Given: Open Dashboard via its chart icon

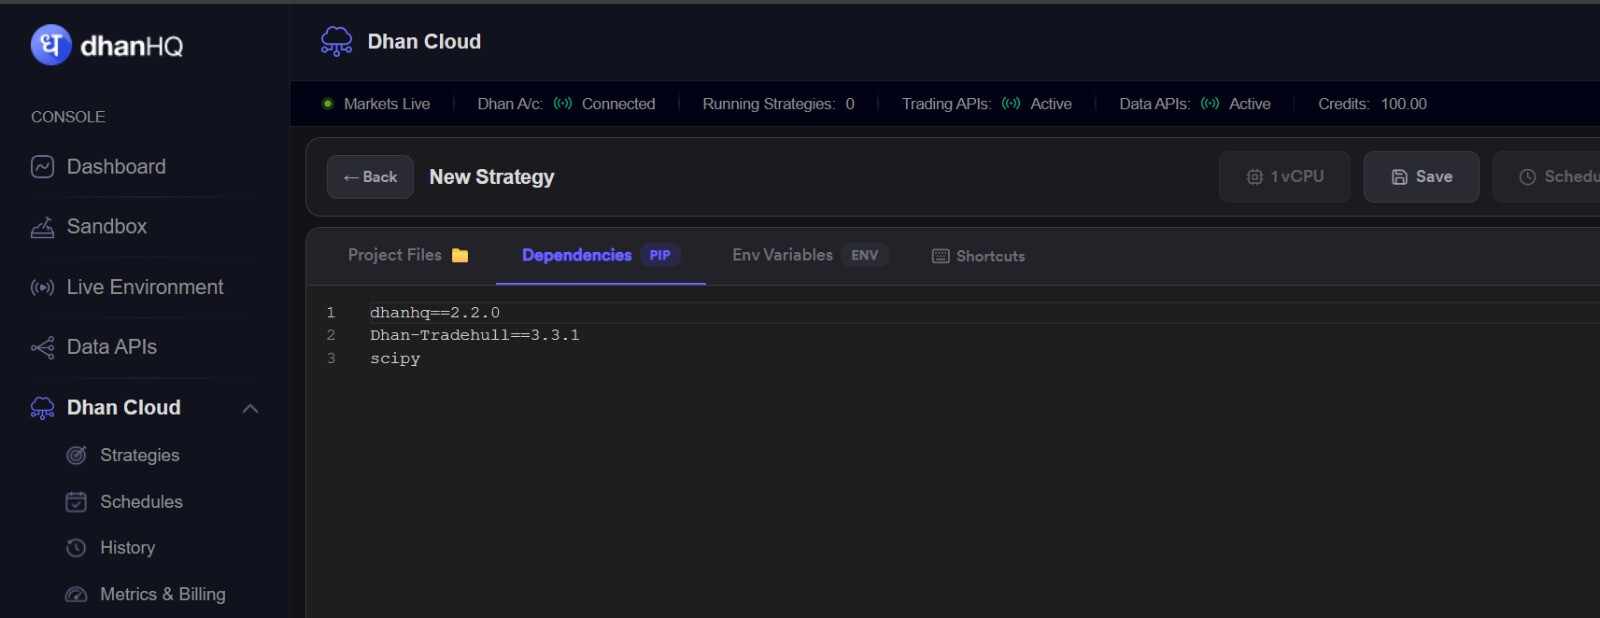Looking at the screenshot, I should [42, 167].
